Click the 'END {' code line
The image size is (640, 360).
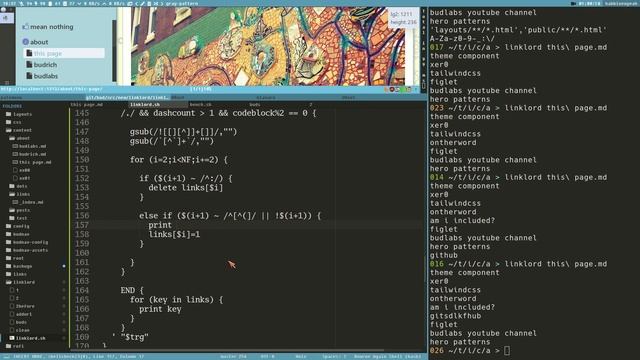132,291
